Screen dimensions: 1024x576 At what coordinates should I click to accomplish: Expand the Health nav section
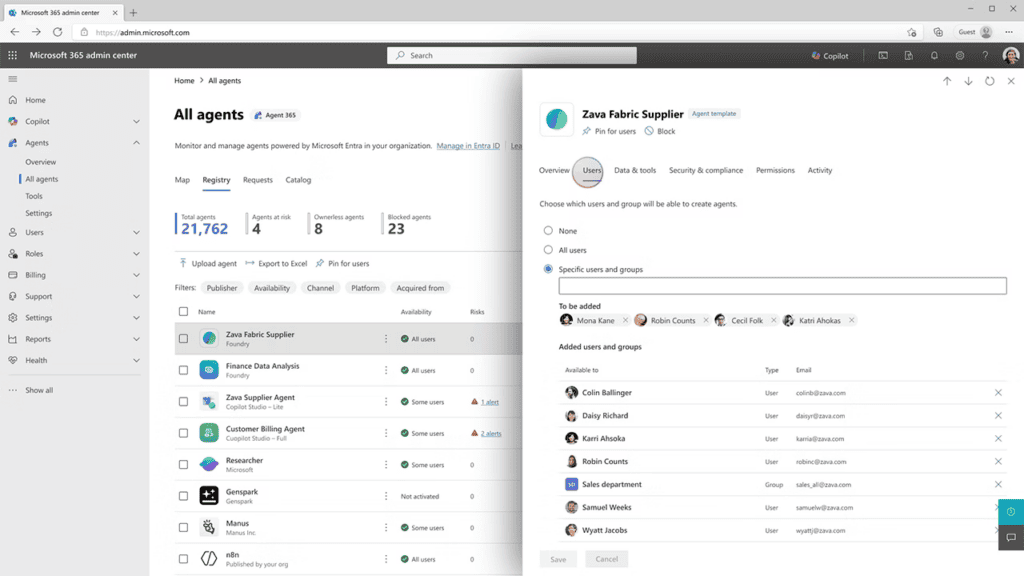[x=136, y=360]
